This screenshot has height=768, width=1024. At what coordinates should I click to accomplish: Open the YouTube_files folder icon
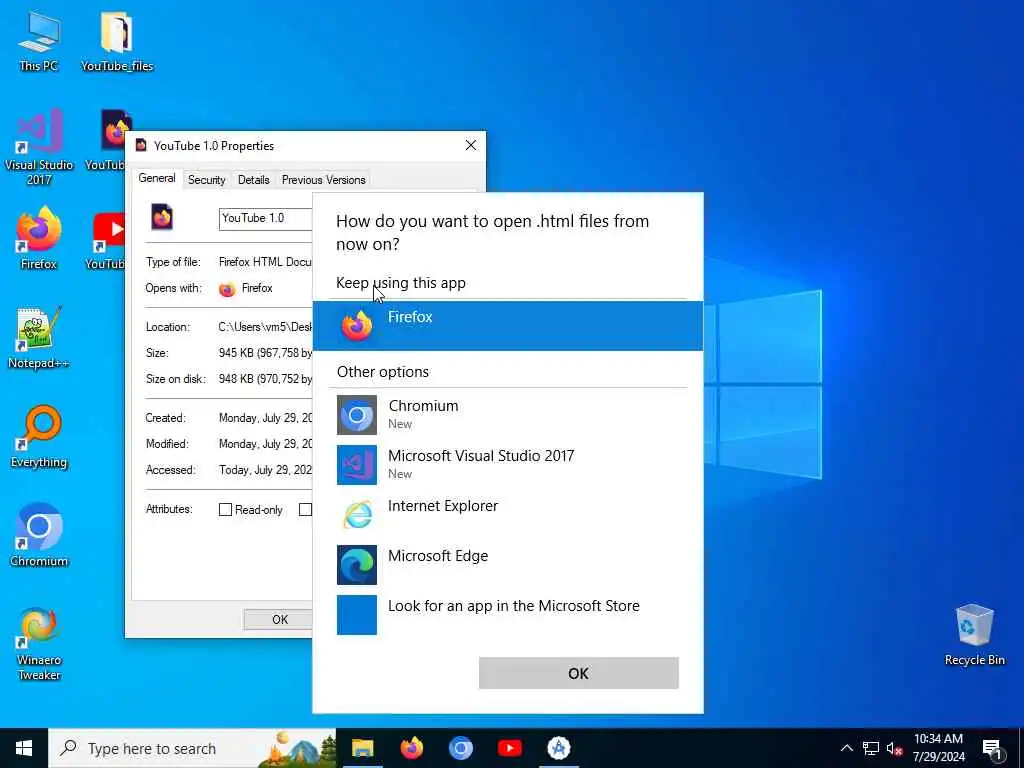(117, 41)
